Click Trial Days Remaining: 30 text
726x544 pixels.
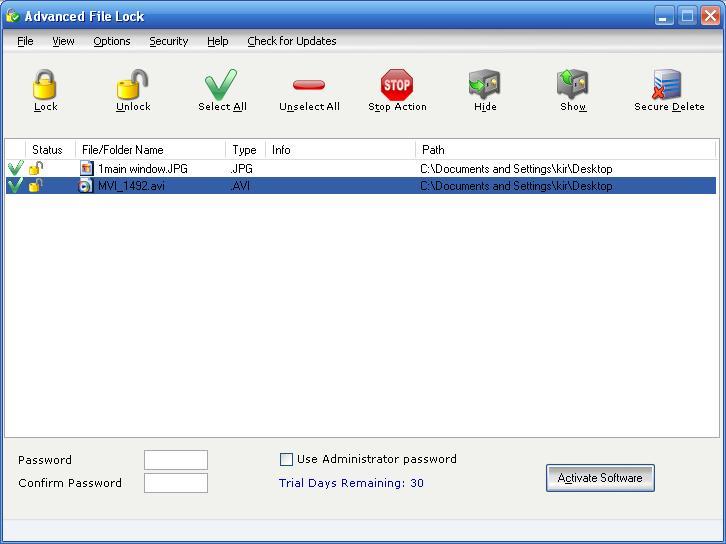pos(351,483)
